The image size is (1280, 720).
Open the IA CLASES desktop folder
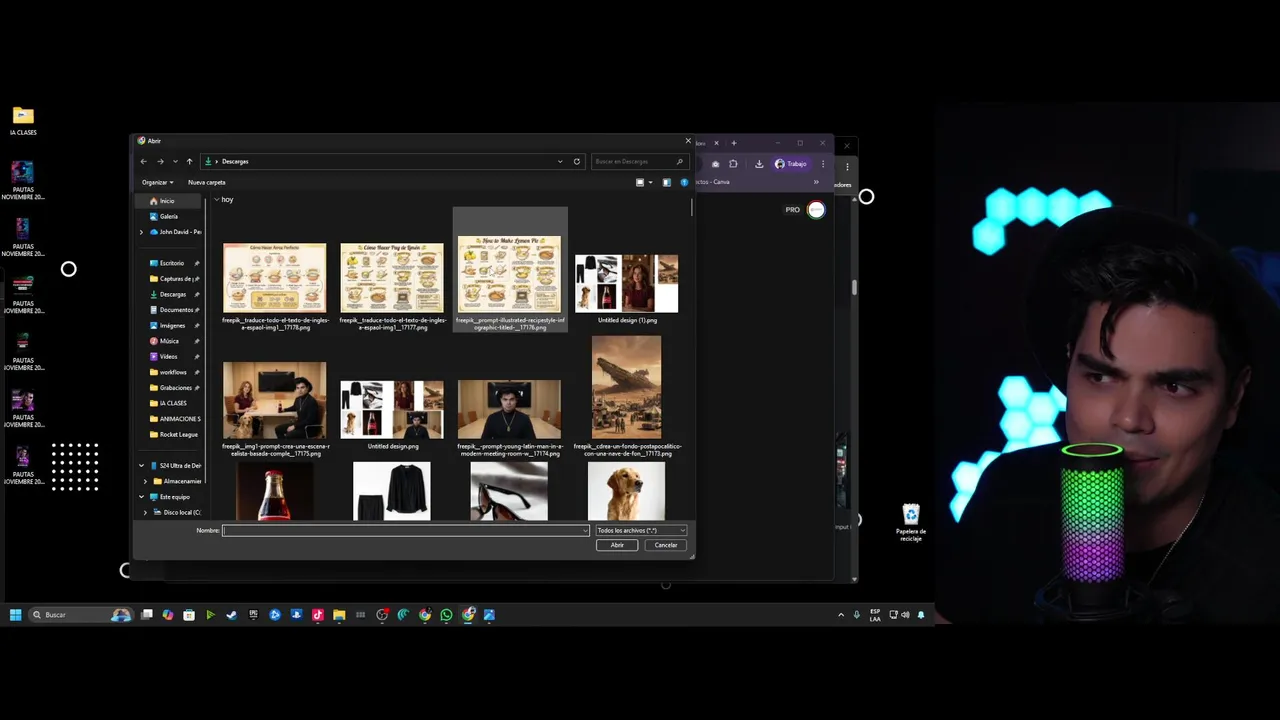point(23,121)
